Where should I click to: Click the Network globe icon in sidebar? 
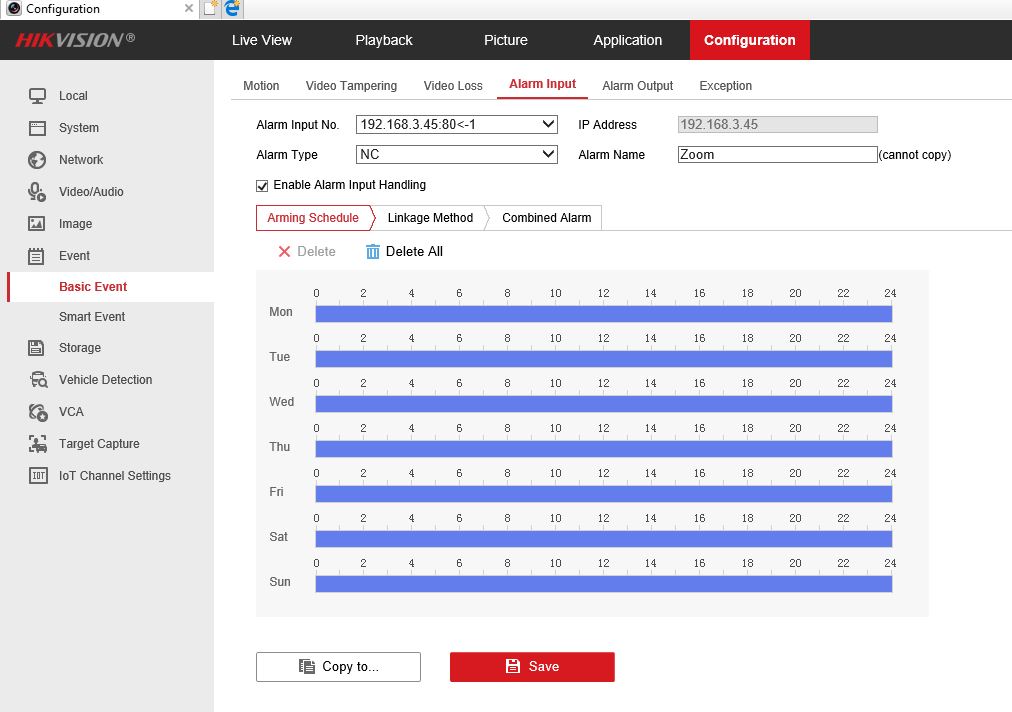point(37,160)
